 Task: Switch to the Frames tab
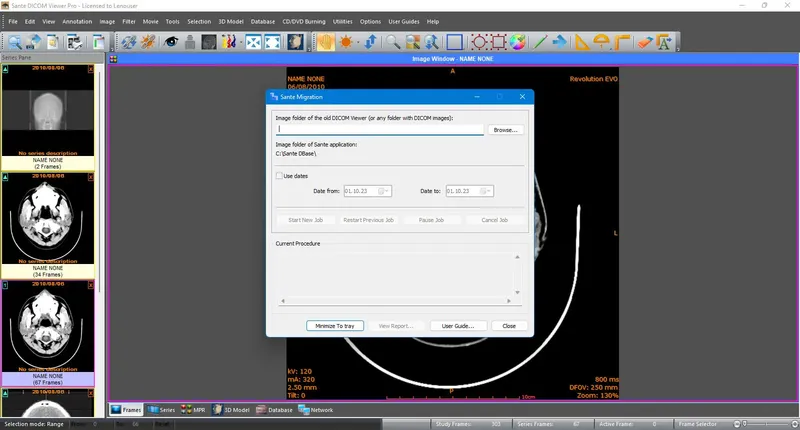click(126, 410)
